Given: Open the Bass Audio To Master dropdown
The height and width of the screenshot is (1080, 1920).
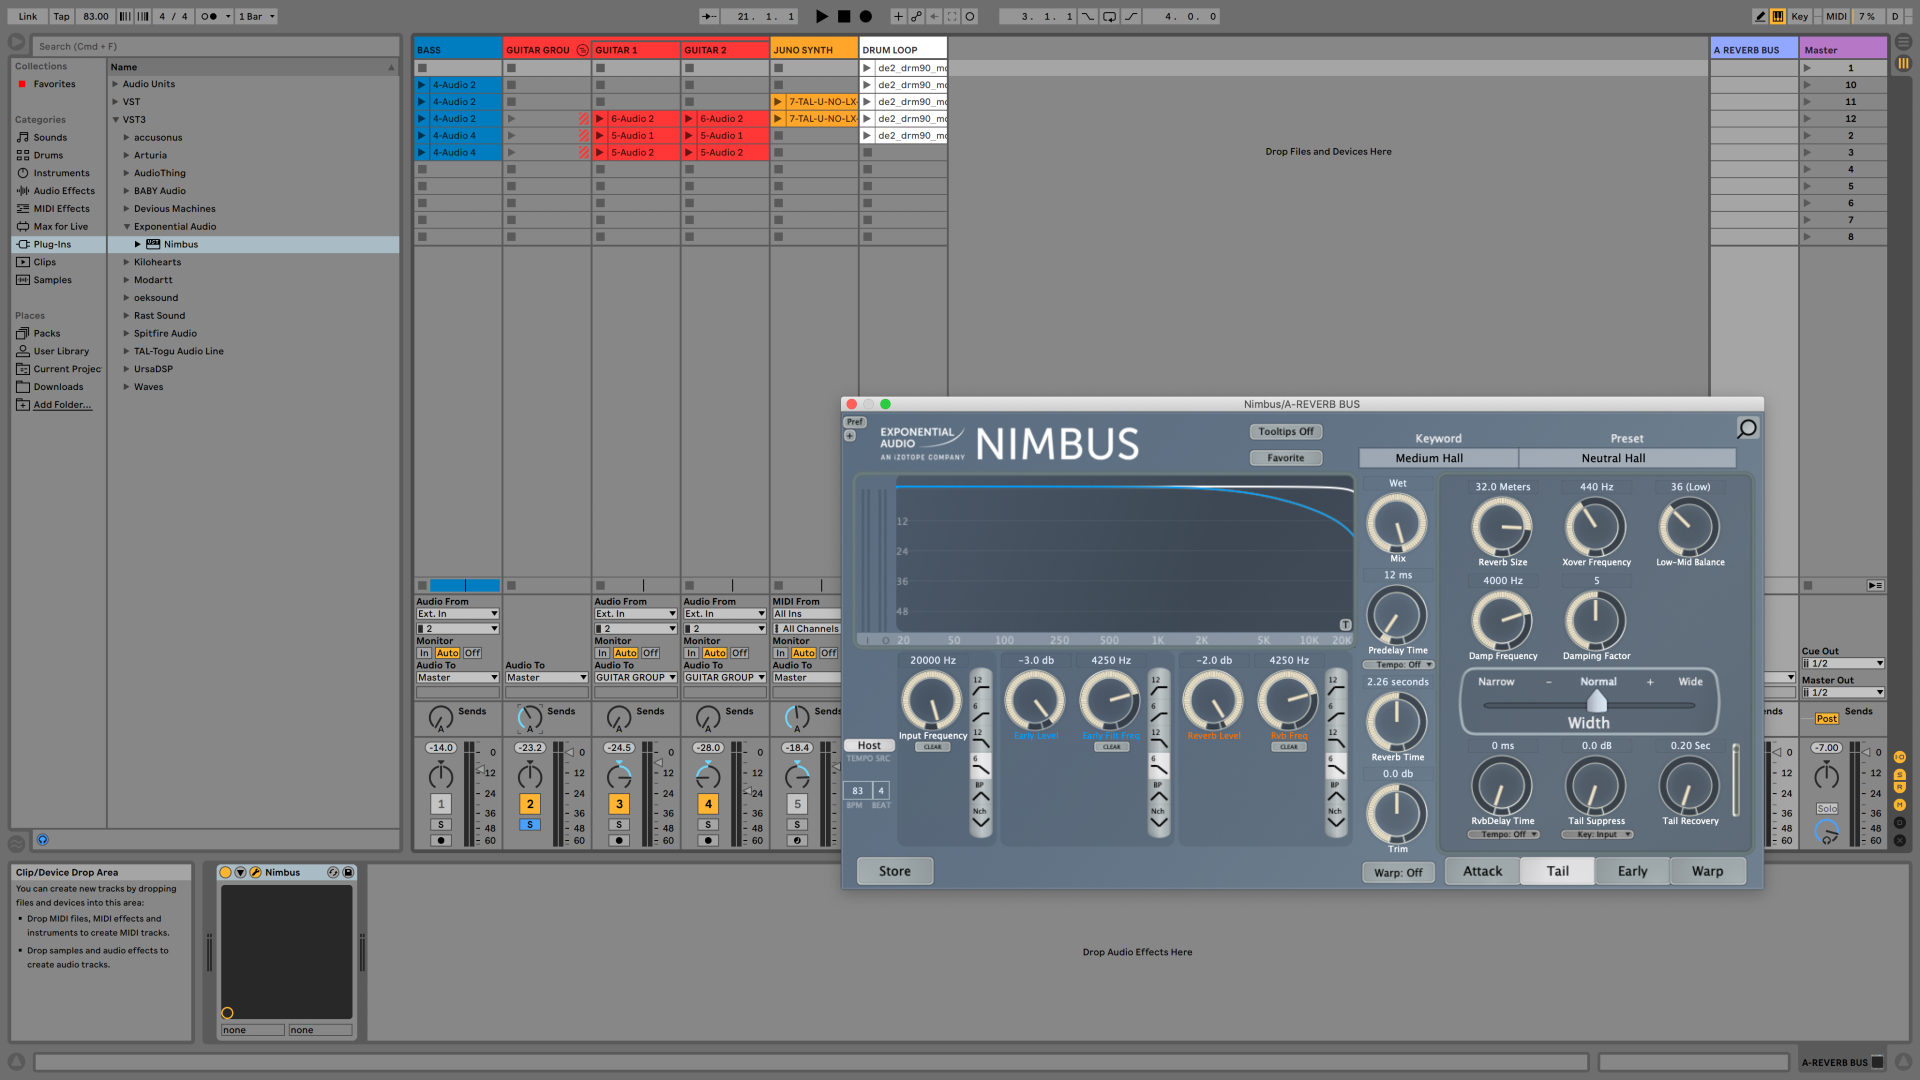Looking at the screenshot, I should click(x=457, y=678).
